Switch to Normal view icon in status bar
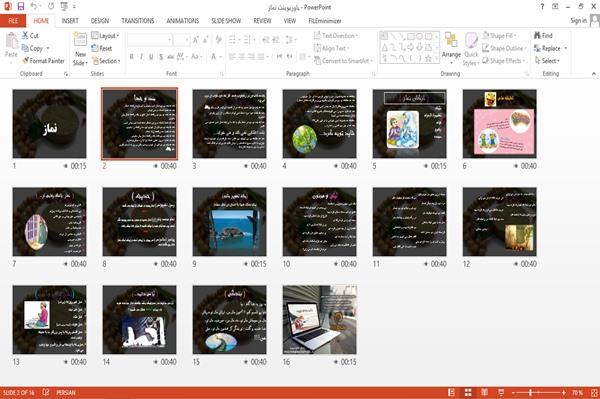The image size is (600, 399). (452, 392)
